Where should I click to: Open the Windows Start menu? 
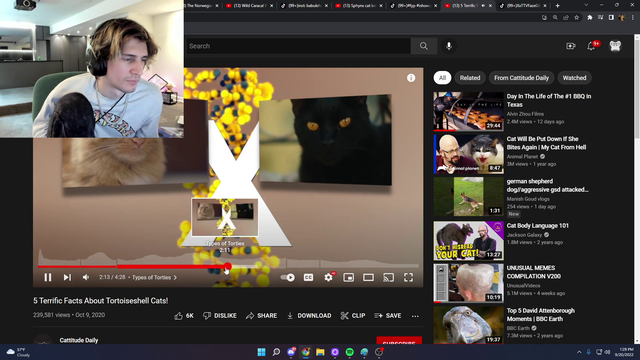tap(262, 352)
